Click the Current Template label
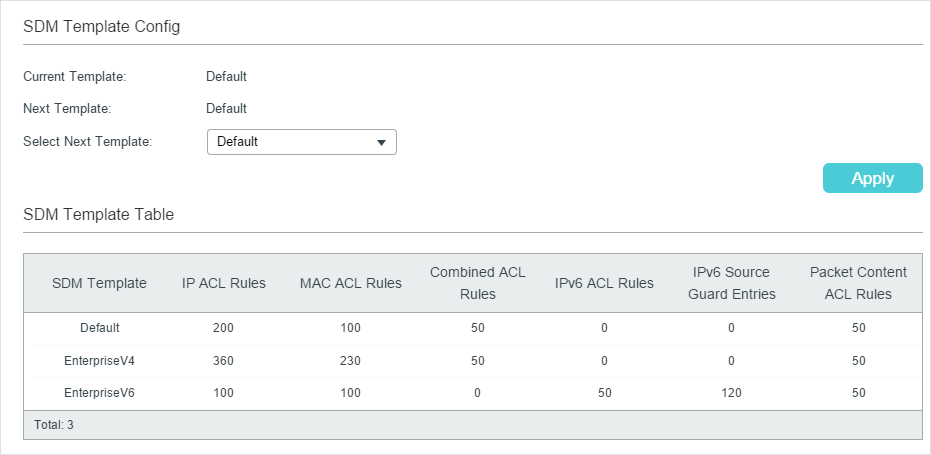This screenshot has height=455, width=931. point(75,77)
